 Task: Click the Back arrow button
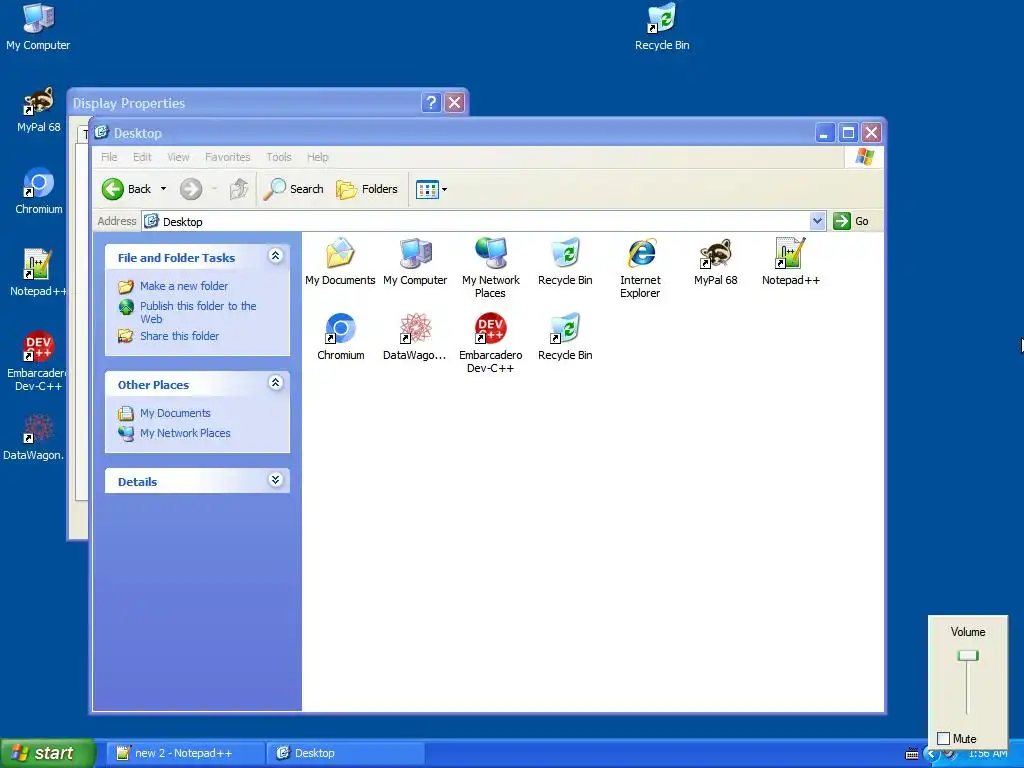pyautogui.click(x=127, y=189)
